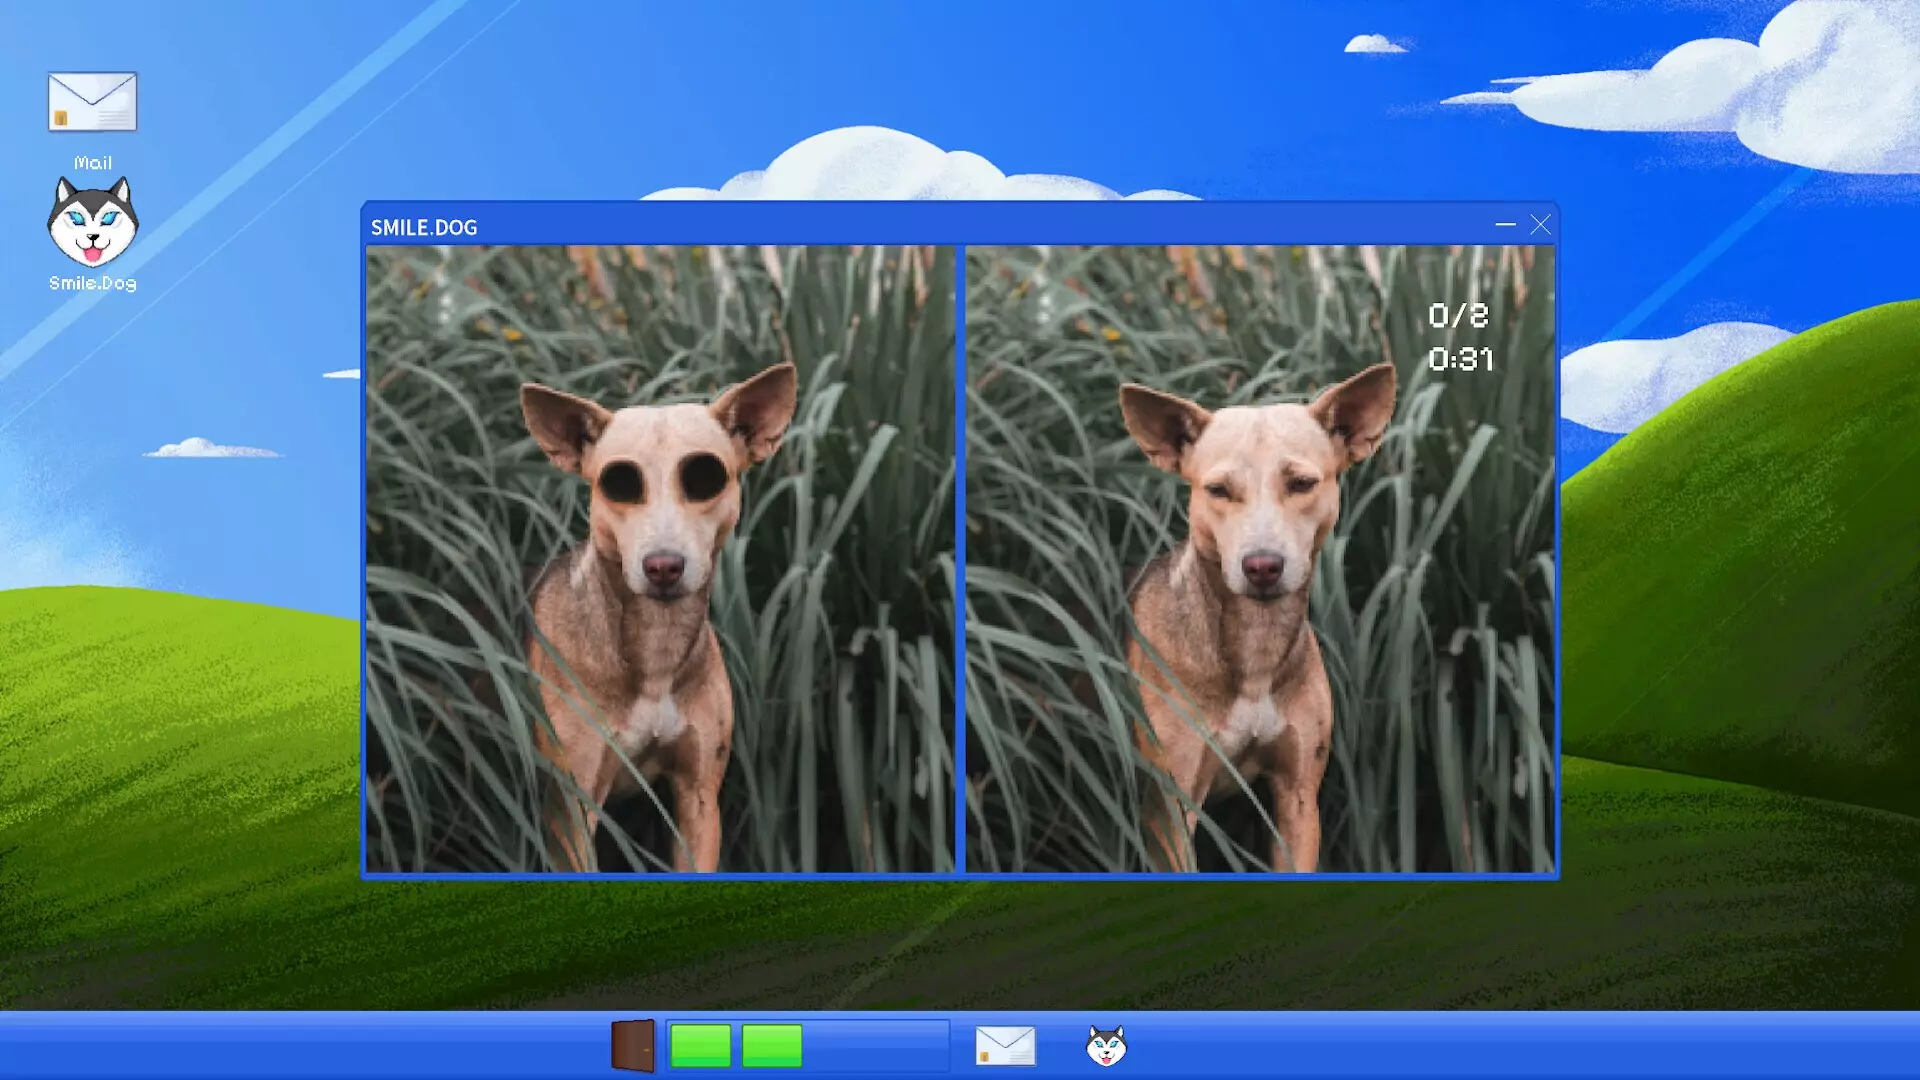
Task: Click the first green life bar indicator
Action: (x=700, y=1046)
